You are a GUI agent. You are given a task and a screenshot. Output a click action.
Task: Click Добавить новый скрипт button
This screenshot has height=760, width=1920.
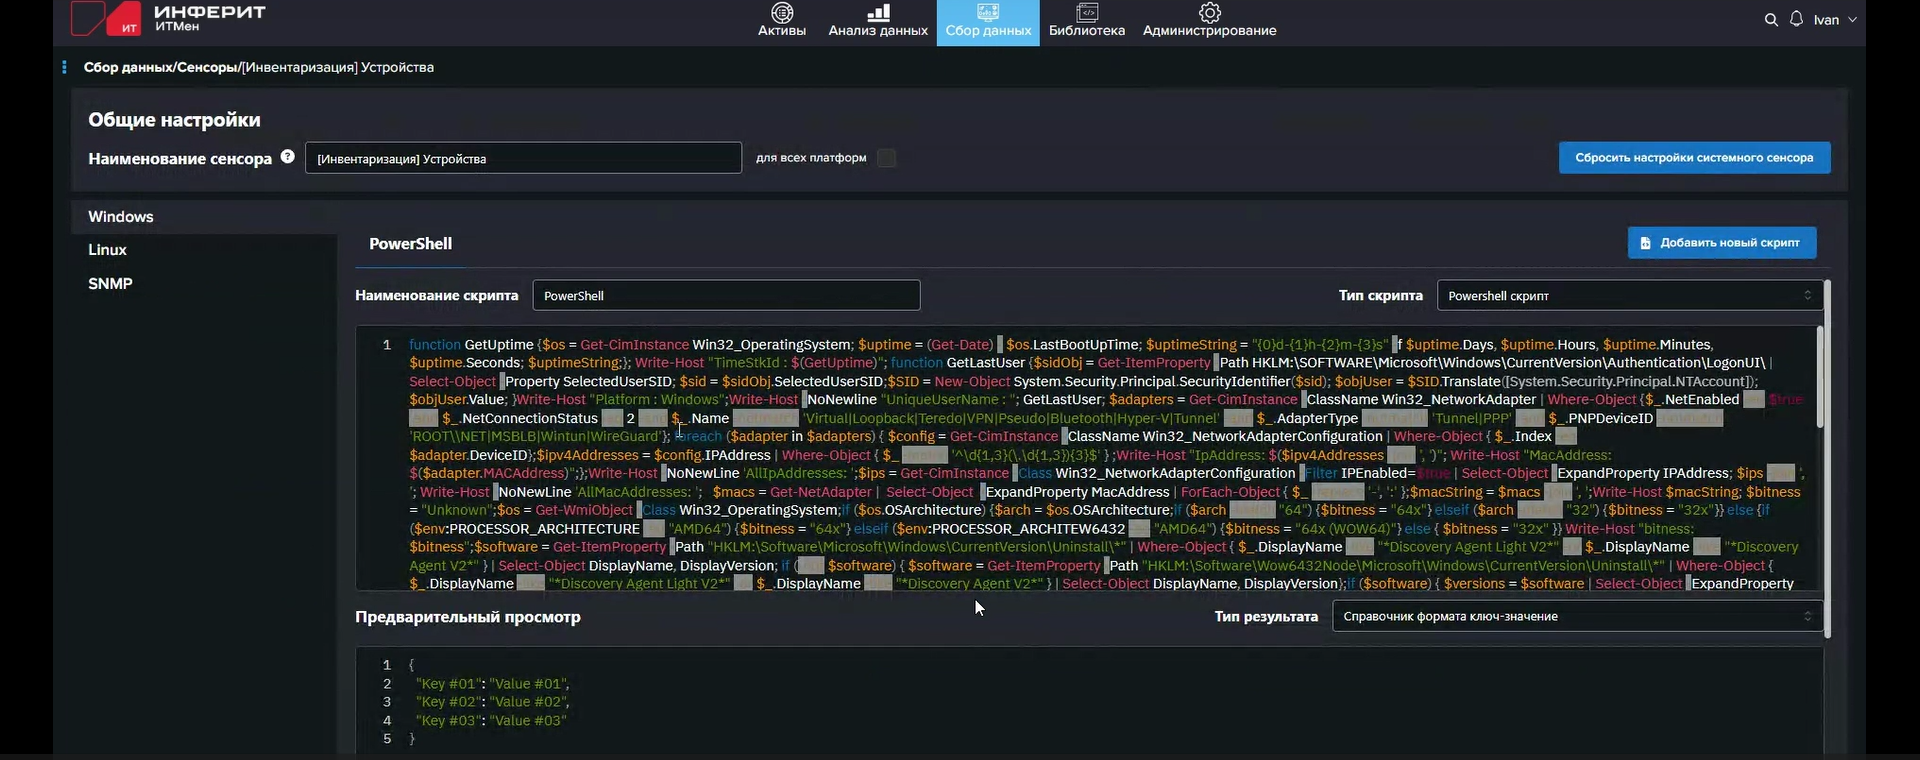click(1721, 243)
